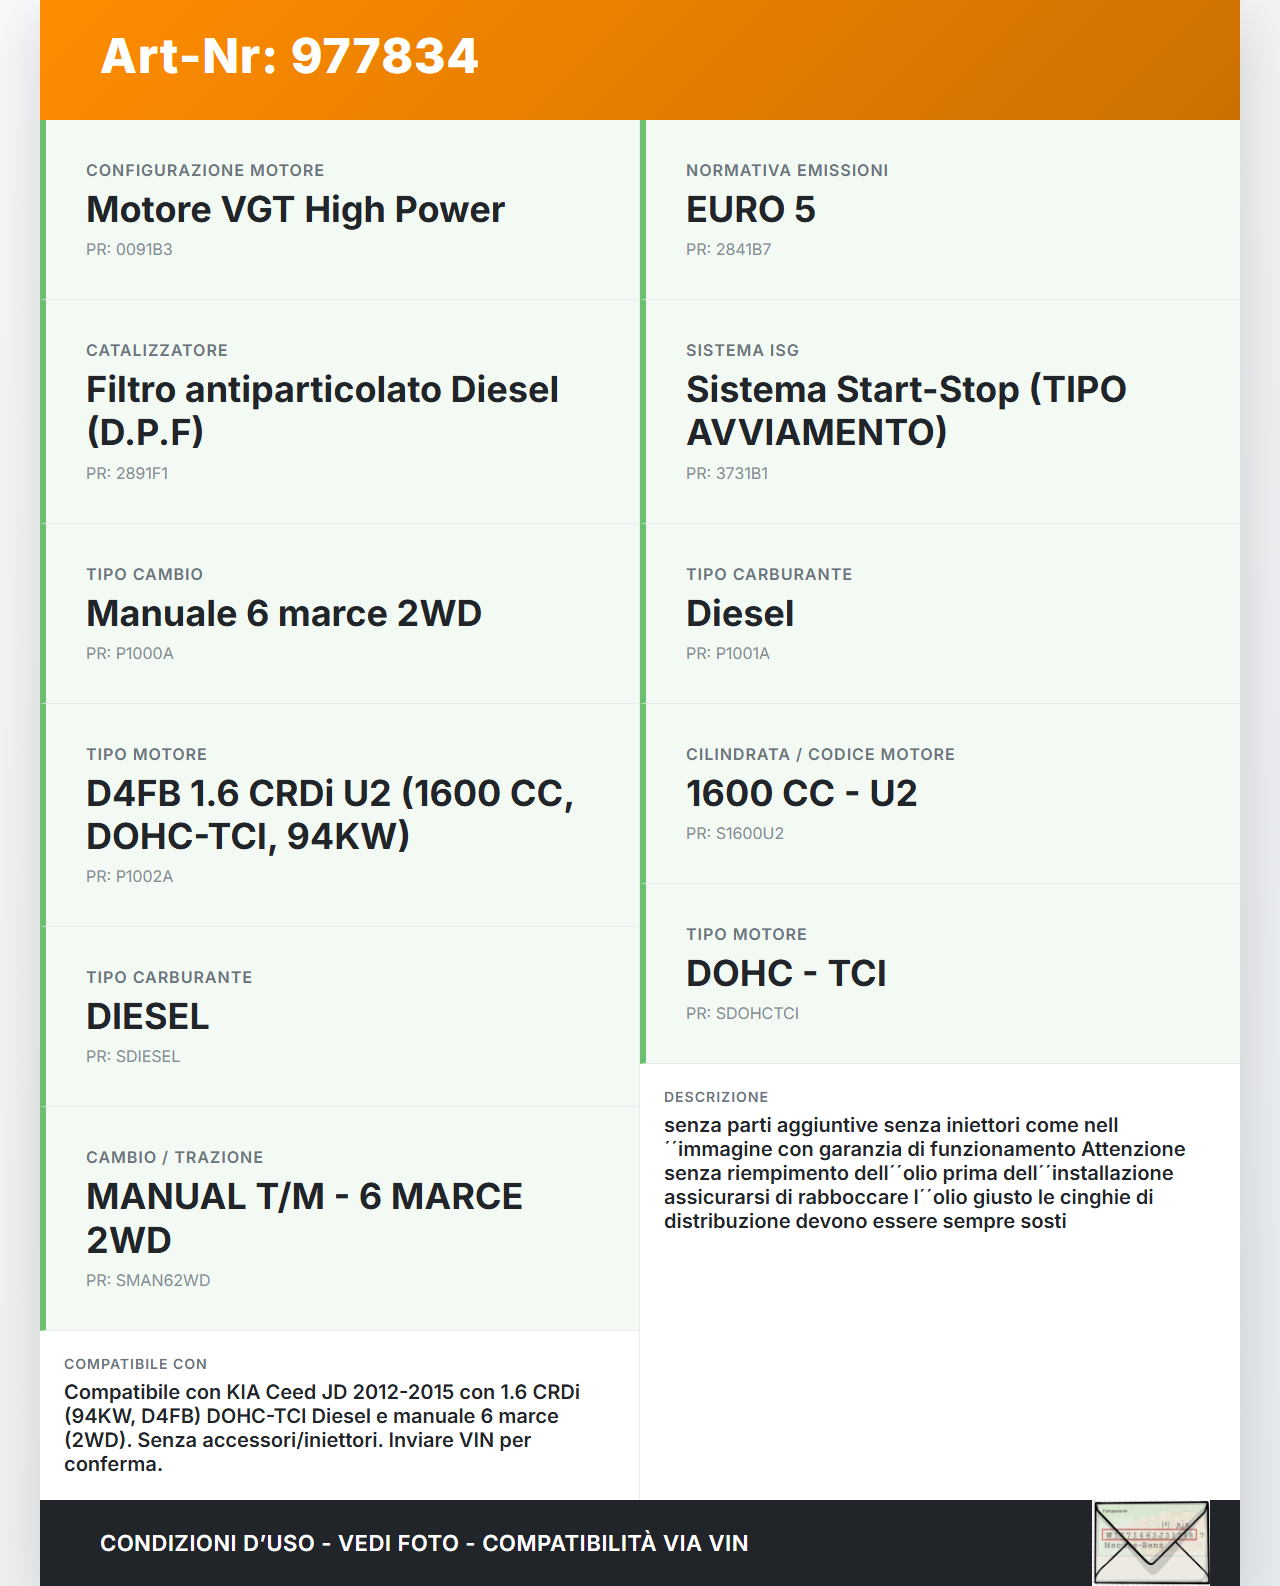Click the Art-Nr: 977834 header title

click(x=290, y=57)
